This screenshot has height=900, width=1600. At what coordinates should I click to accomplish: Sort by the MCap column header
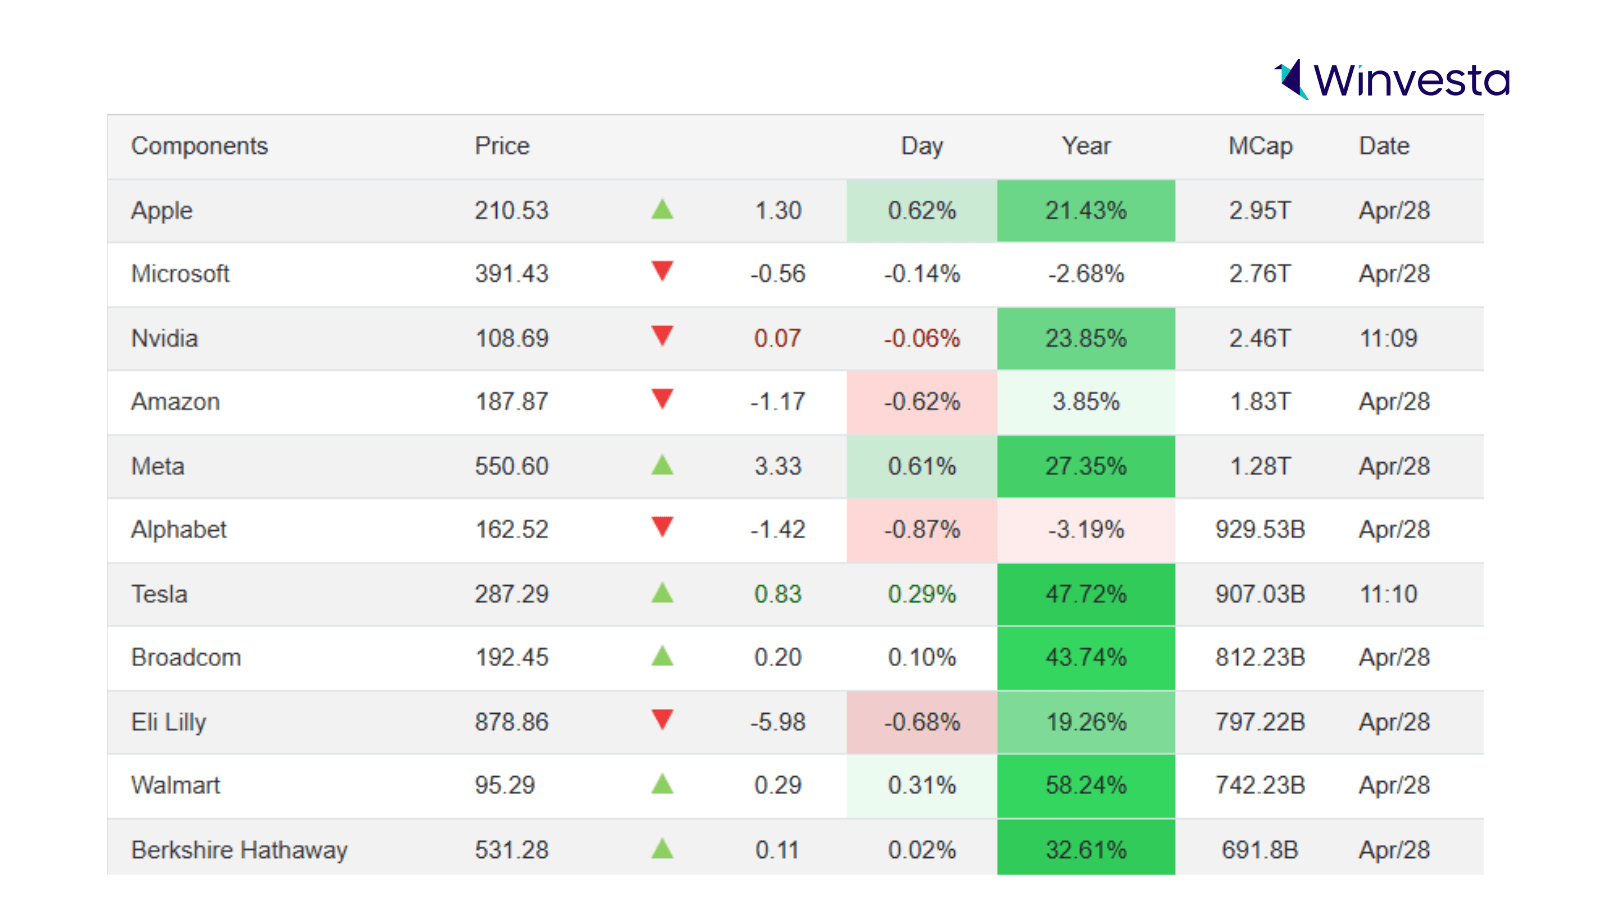[x=1260, y=146]
